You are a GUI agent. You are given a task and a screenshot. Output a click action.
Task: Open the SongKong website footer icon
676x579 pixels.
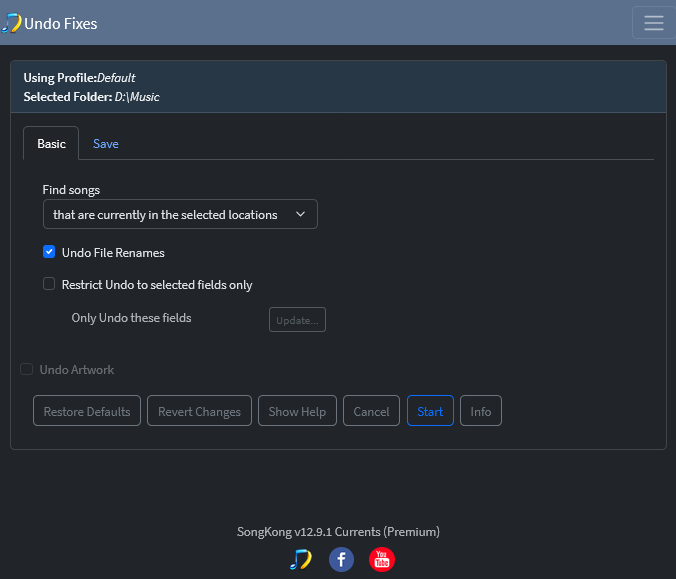pos(300,559)
